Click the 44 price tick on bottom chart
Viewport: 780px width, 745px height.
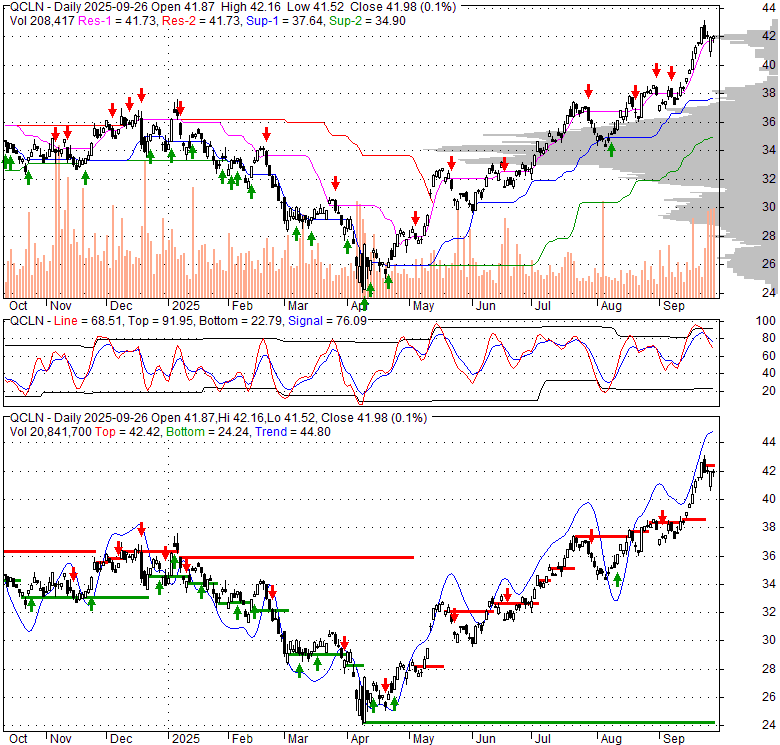pos(768,442)
